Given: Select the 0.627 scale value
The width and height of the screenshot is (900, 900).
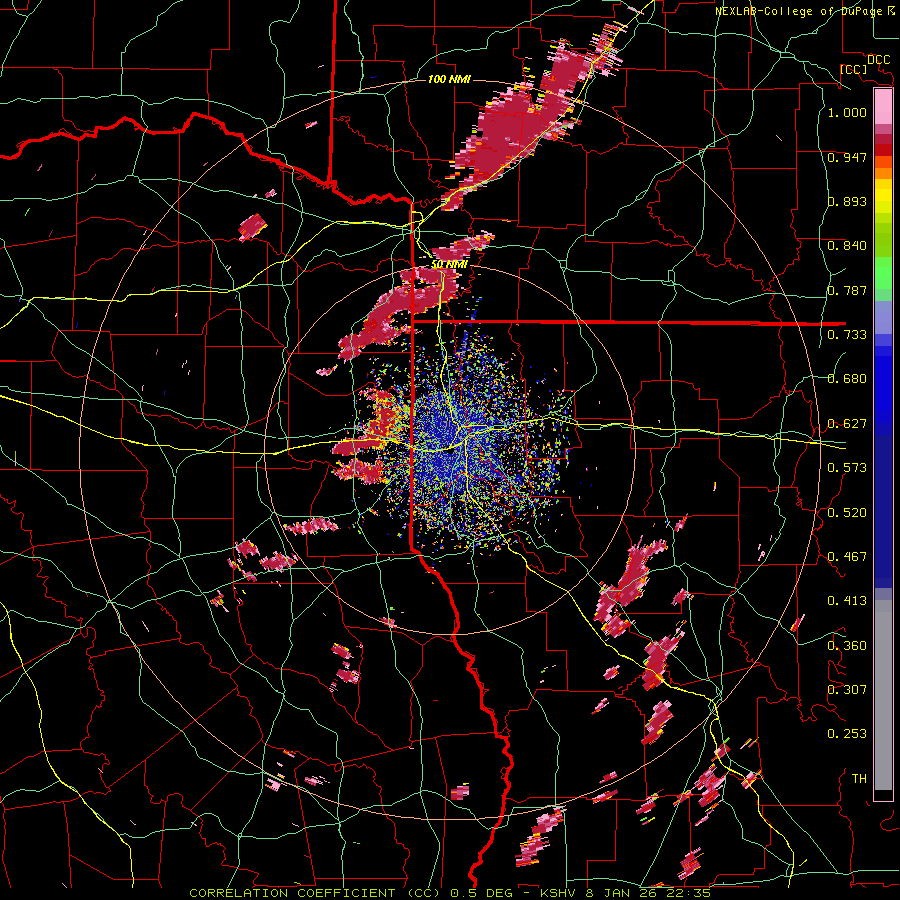Looking at the screenshot, I should click(x=847, y=424).
